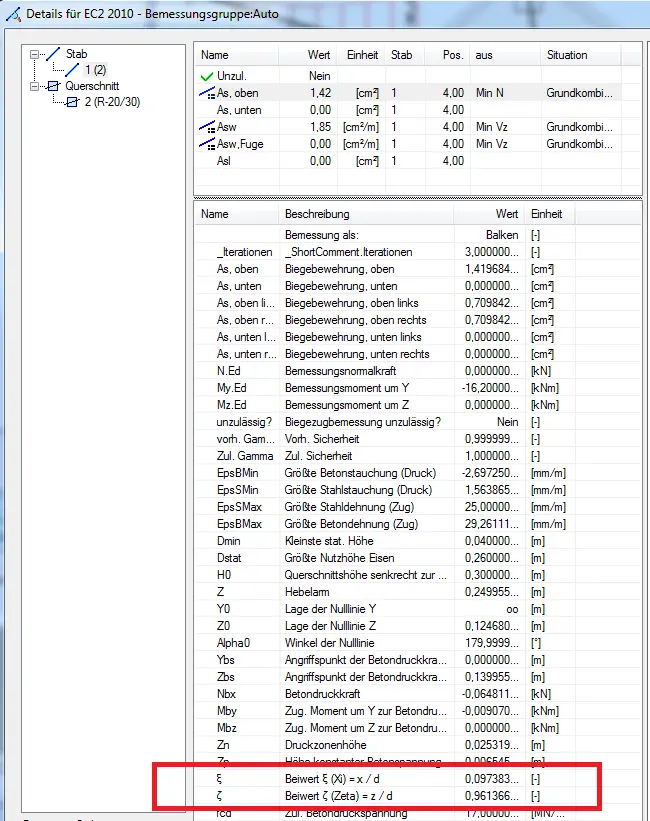This screenshot has height=821, width=650.
Task: Click the Min N cell
Action: tap(490, 93)
